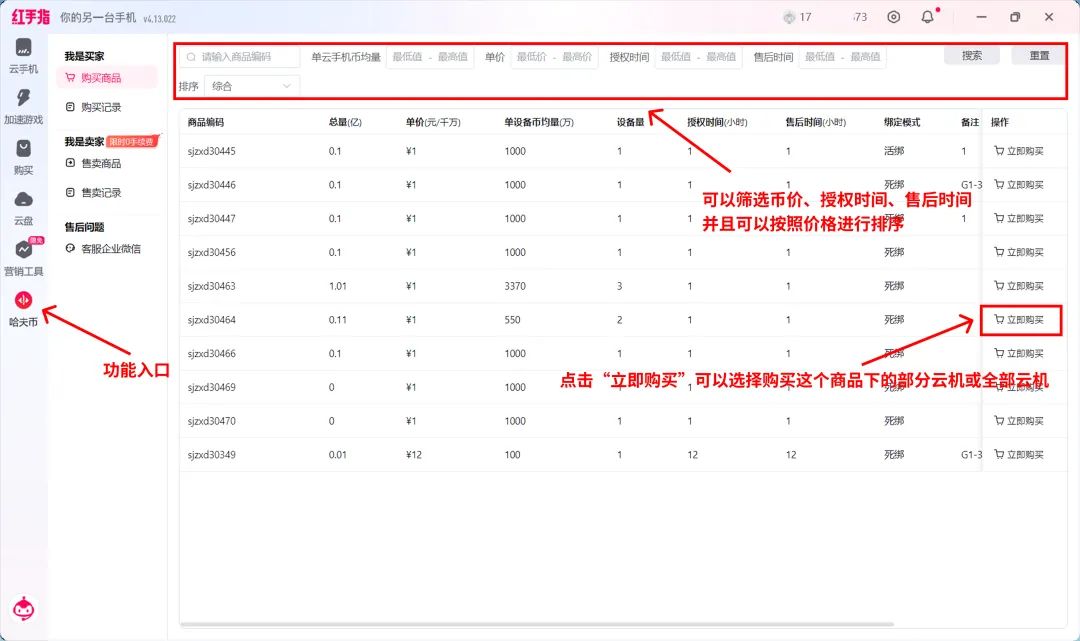Click 立即购买 for sjzxd30445

coord(1019,151)
